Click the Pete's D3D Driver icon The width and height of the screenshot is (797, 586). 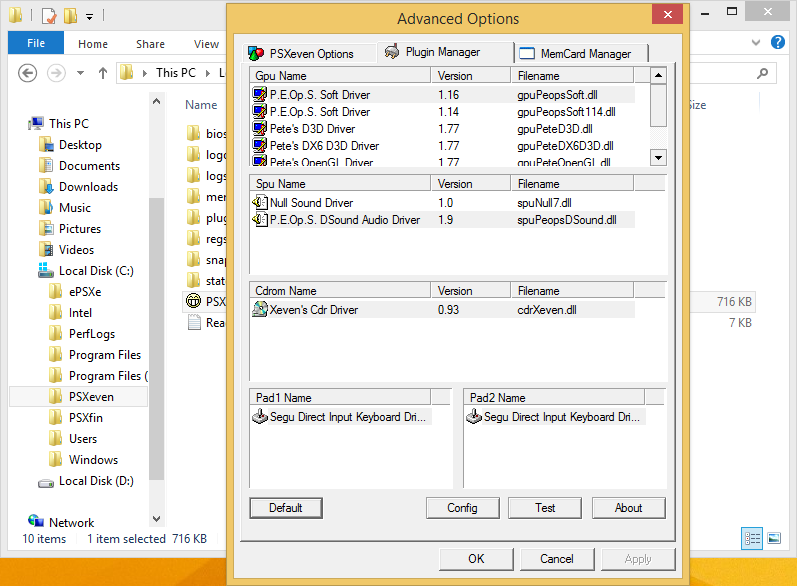[x=260, y=128]
